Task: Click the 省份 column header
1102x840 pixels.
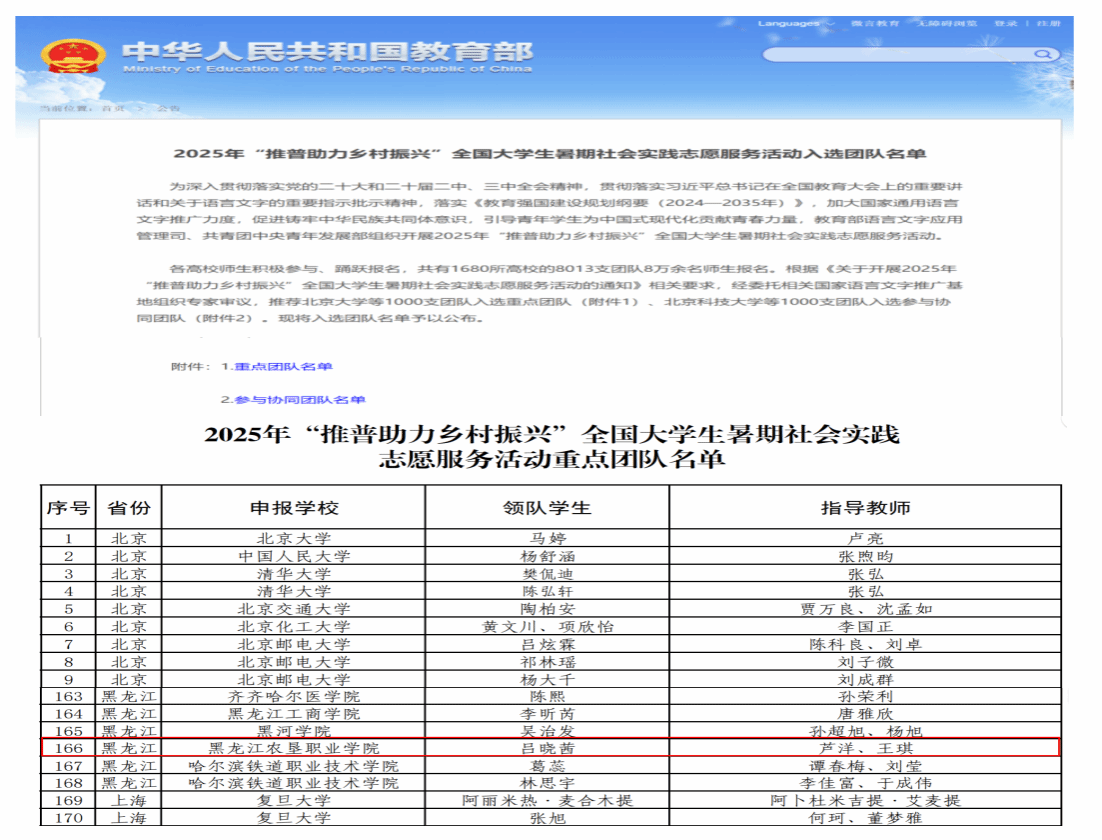Action: pos(129,508)
